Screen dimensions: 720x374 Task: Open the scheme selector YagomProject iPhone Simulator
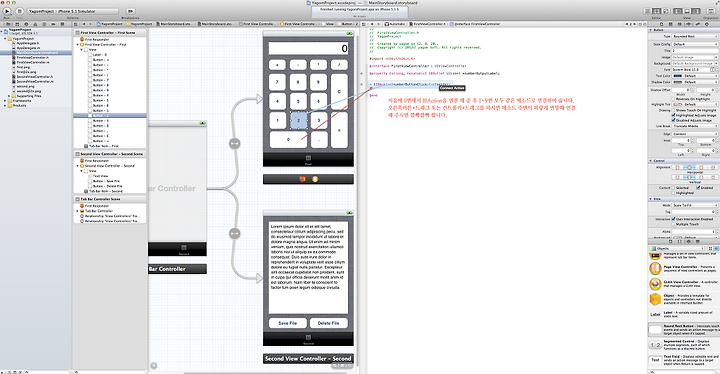point(72,11)
